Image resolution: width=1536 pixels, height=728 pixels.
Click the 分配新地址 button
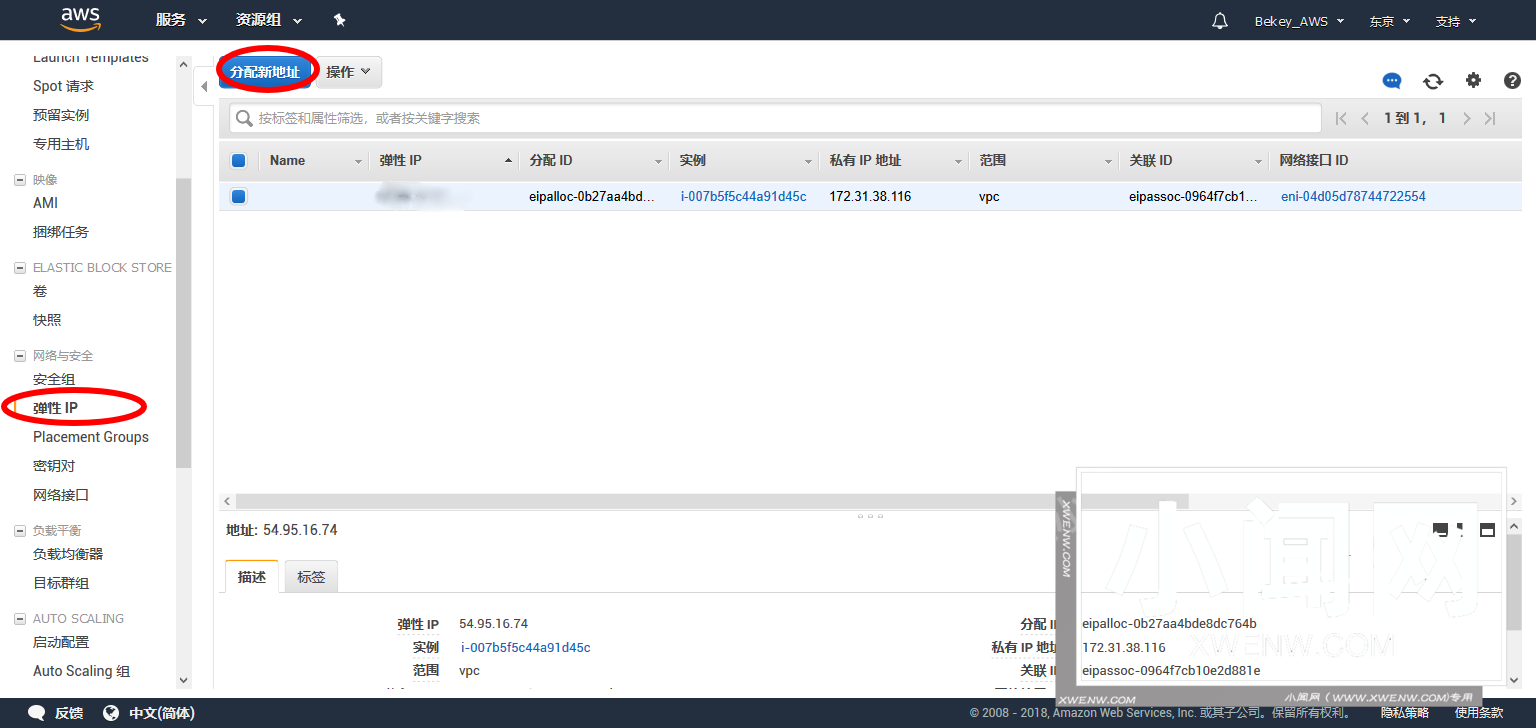tap(265, 72)
